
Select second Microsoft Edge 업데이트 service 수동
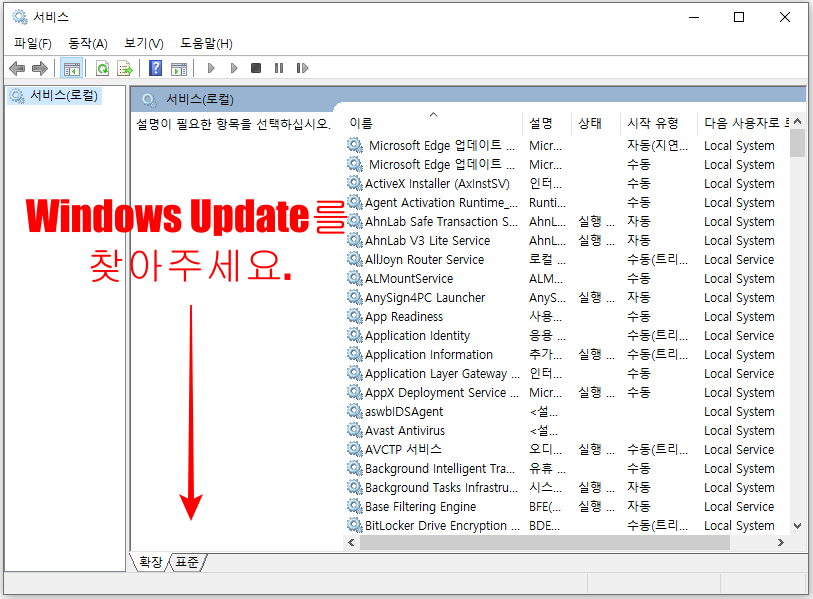pos(566,164)
